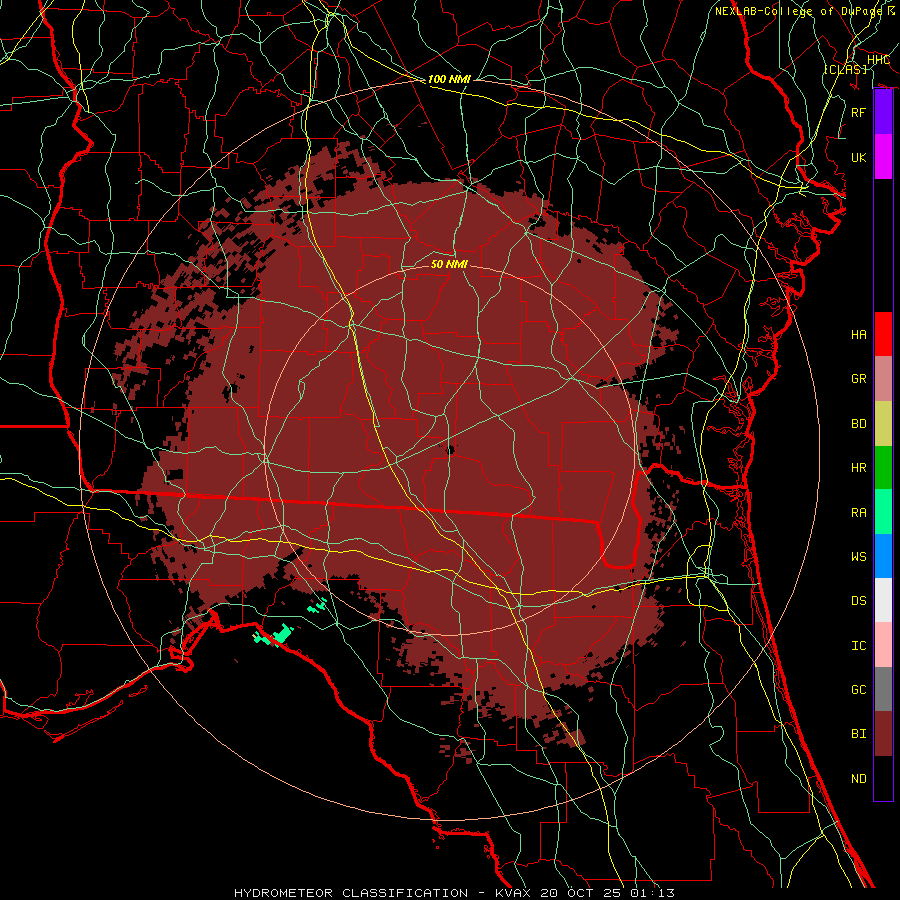Click the 50 NMI range ring label
Screen dimensions: 900x900
pos(449,264)
